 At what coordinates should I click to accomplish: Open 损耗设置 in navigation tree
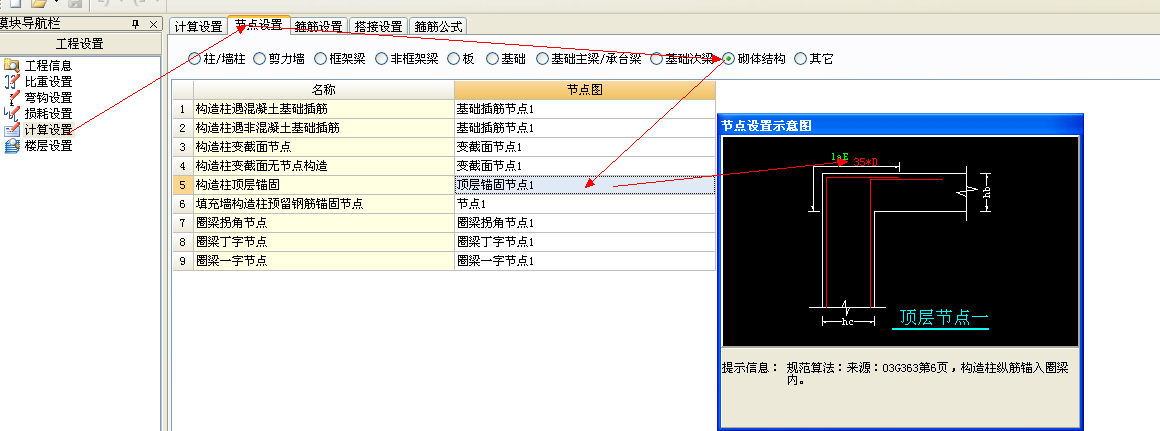(49, 113)
